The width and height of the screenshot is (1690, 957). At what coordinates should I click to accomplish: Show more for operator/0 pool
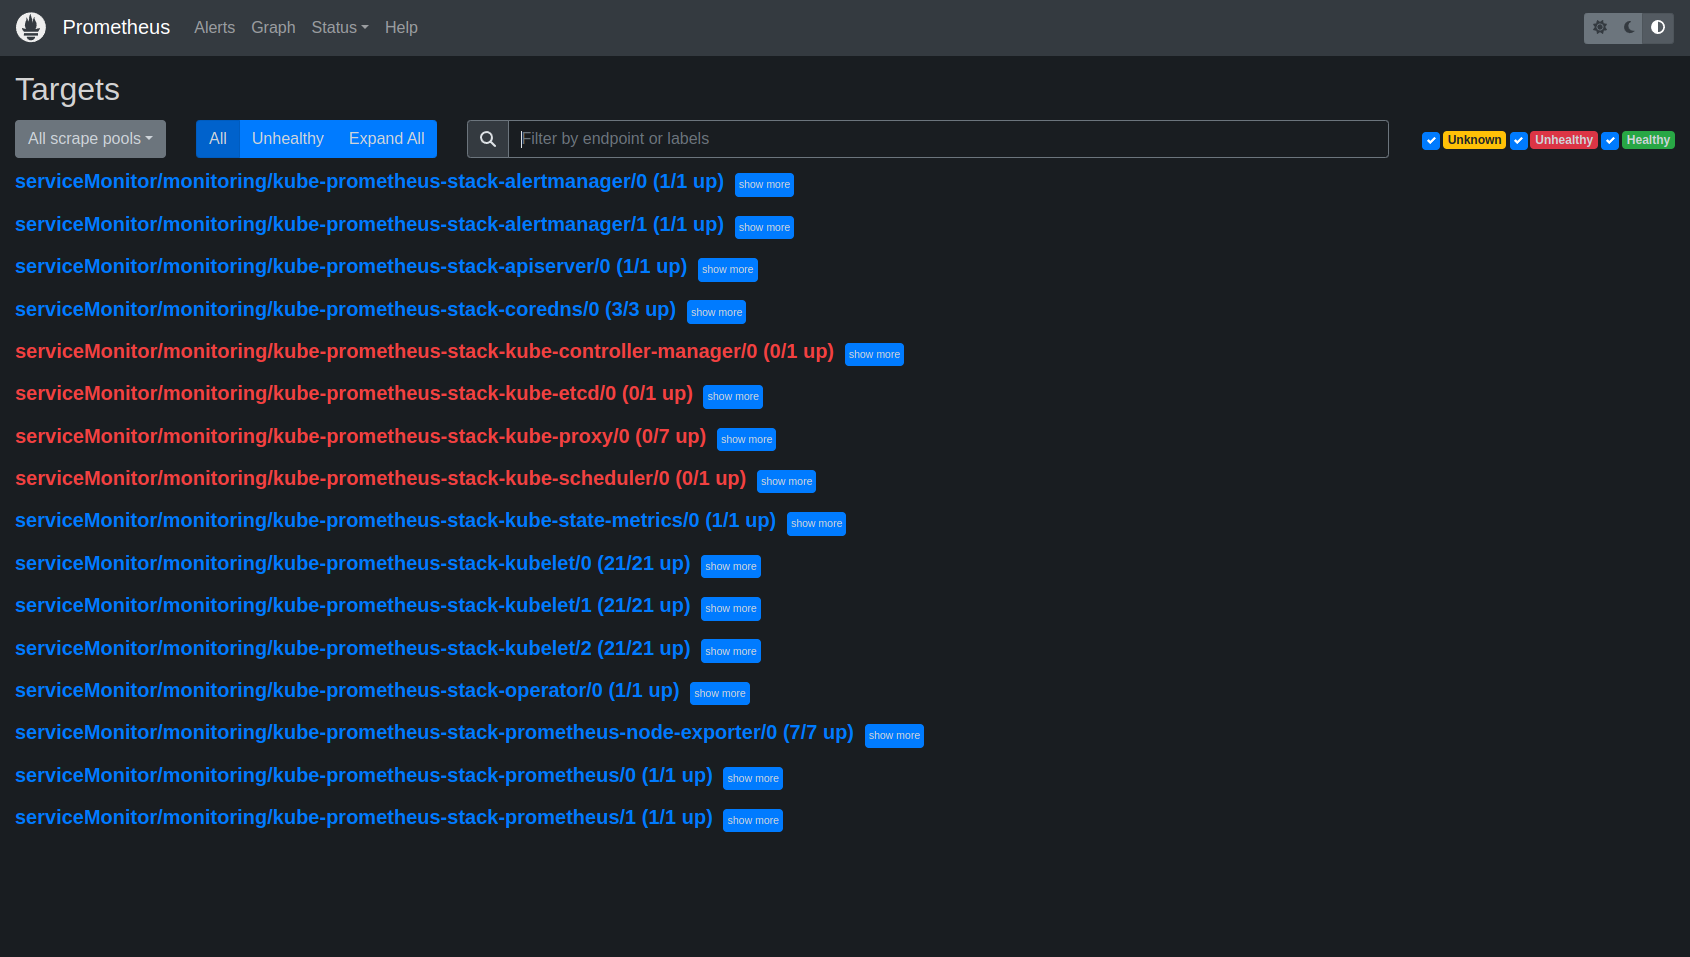(x=720, y=694)
